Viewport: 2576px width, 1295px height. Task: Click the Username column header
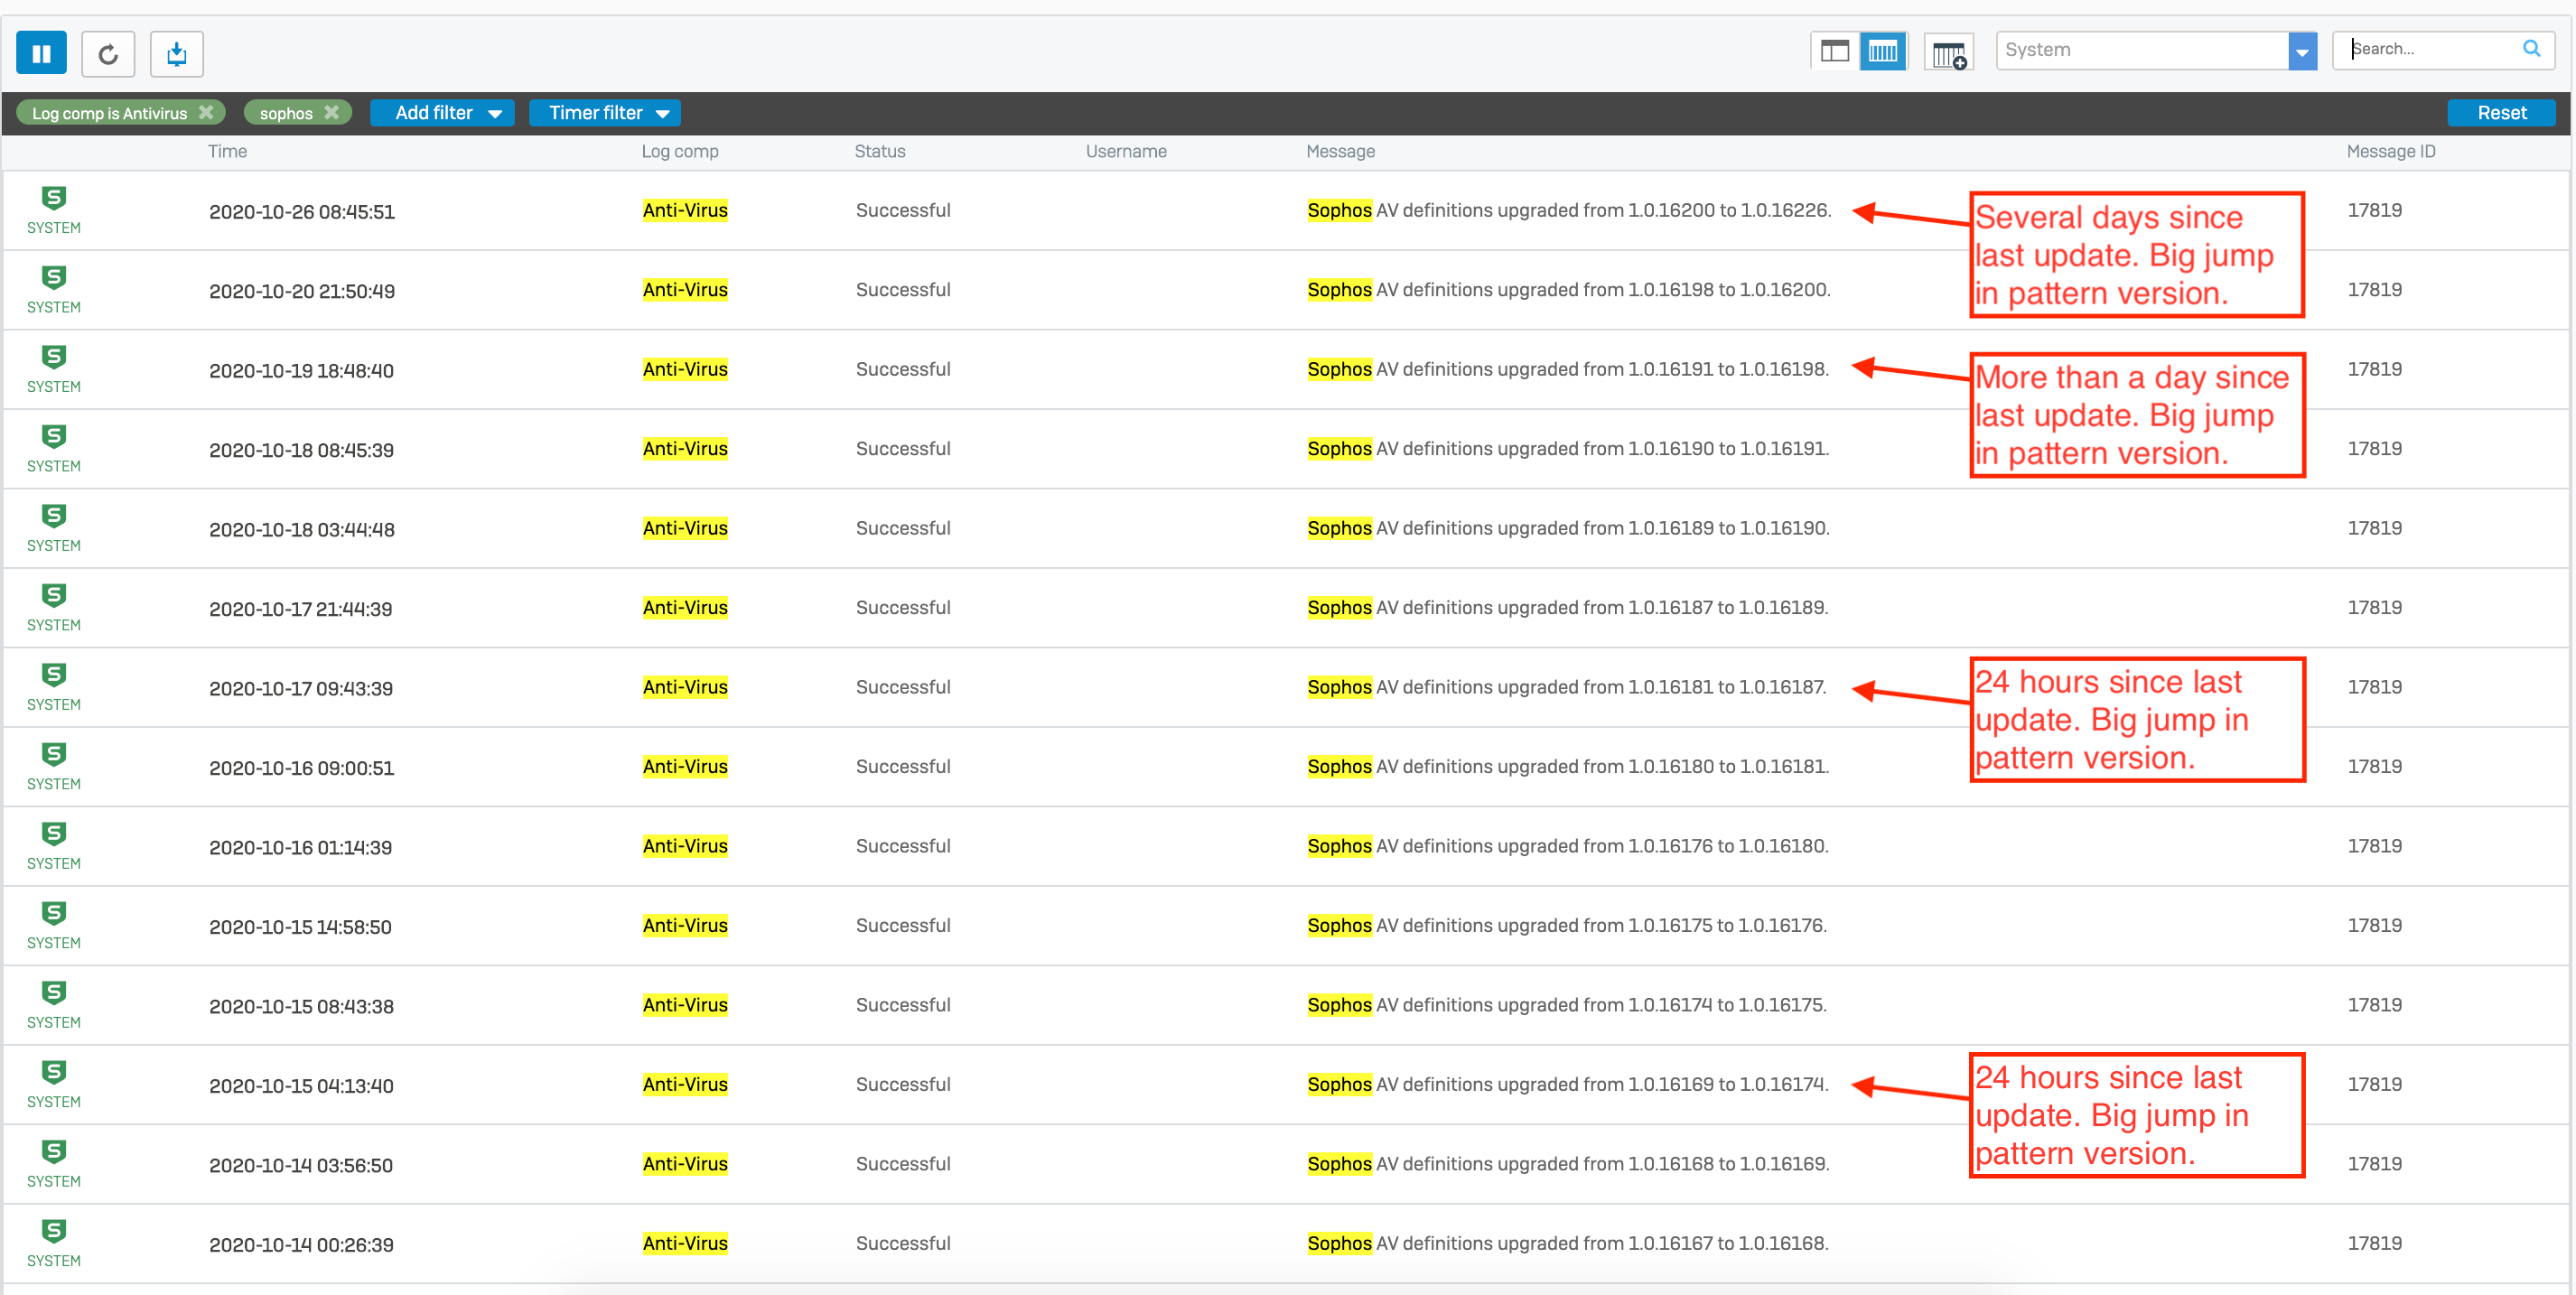[x=1126, y=151]
